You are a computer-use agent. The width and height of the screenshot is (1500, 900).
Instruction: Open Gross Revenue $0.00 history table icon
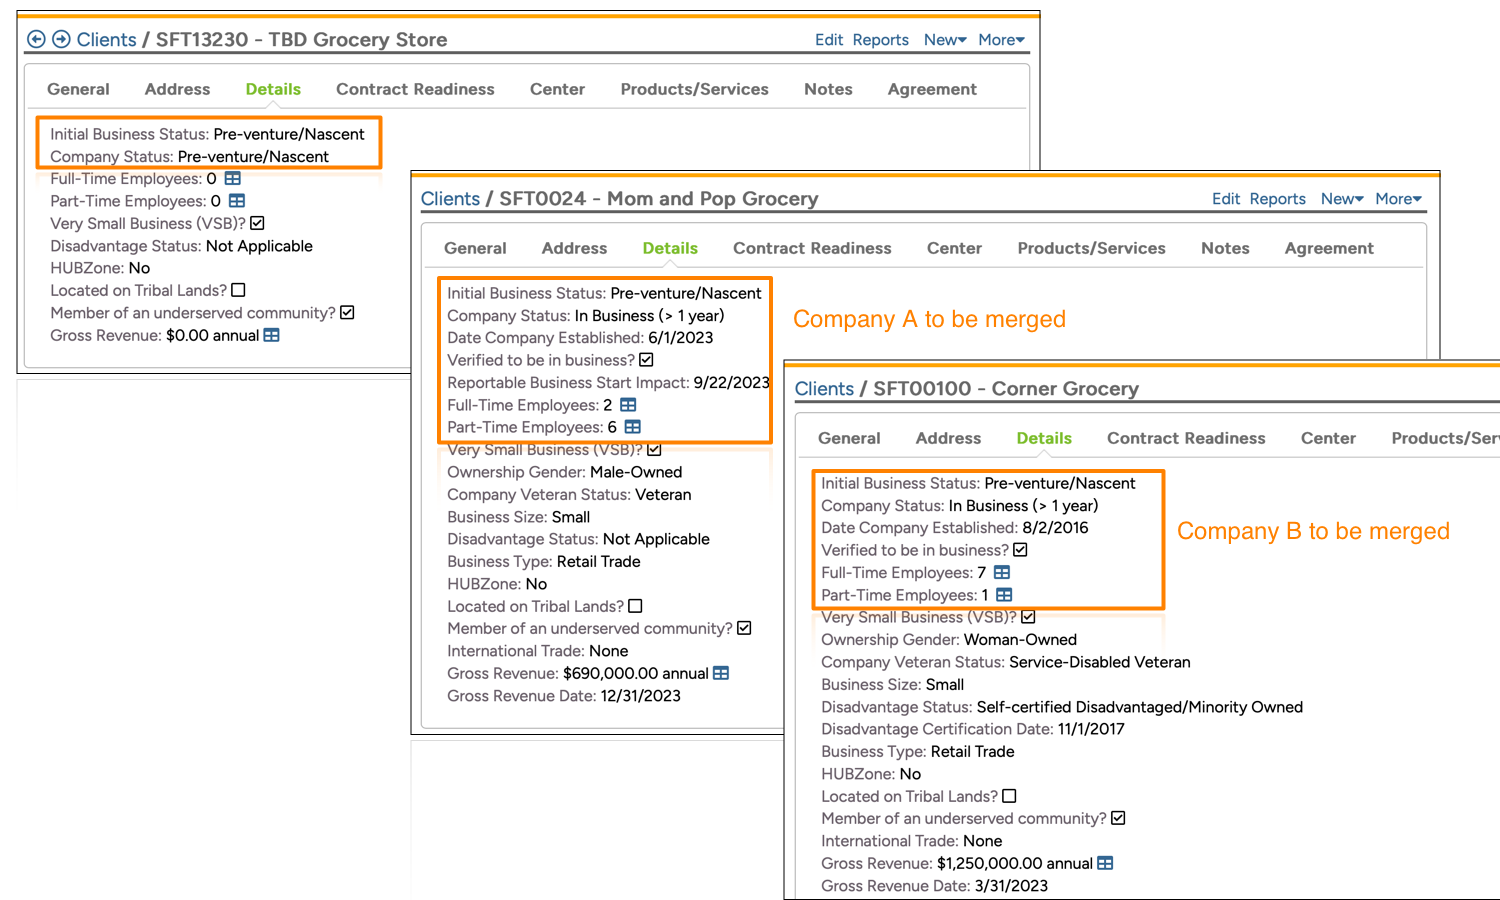[272, 335]
